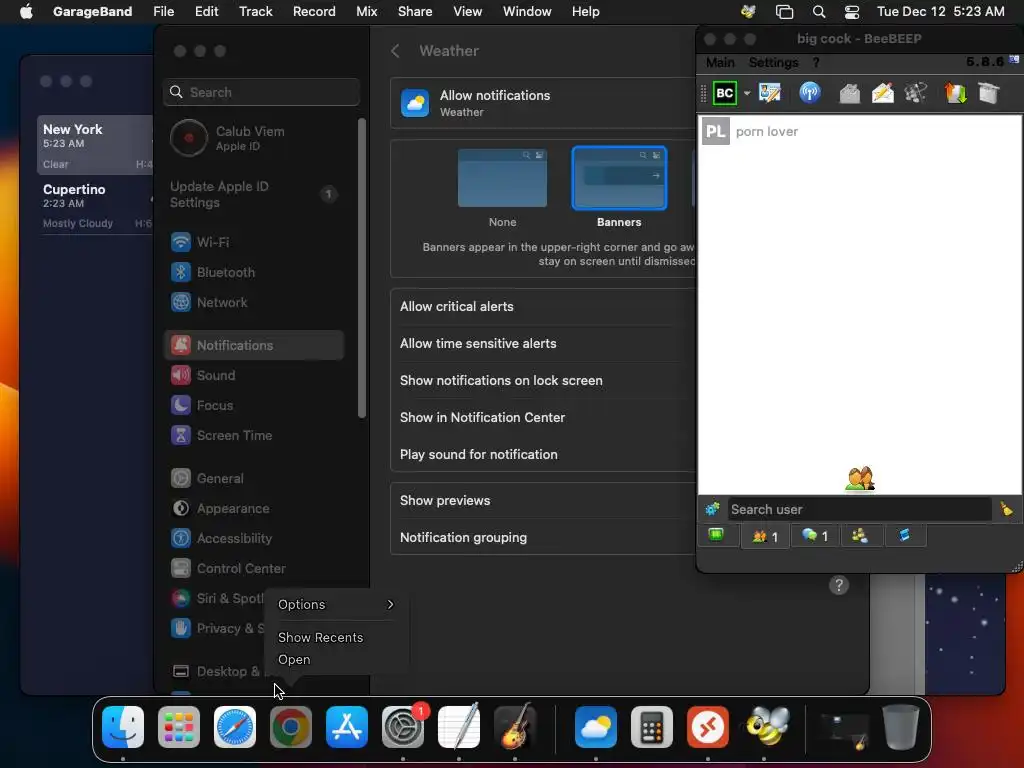Click the gray network nodes icon in BeeBEEP toolbar

916,93
